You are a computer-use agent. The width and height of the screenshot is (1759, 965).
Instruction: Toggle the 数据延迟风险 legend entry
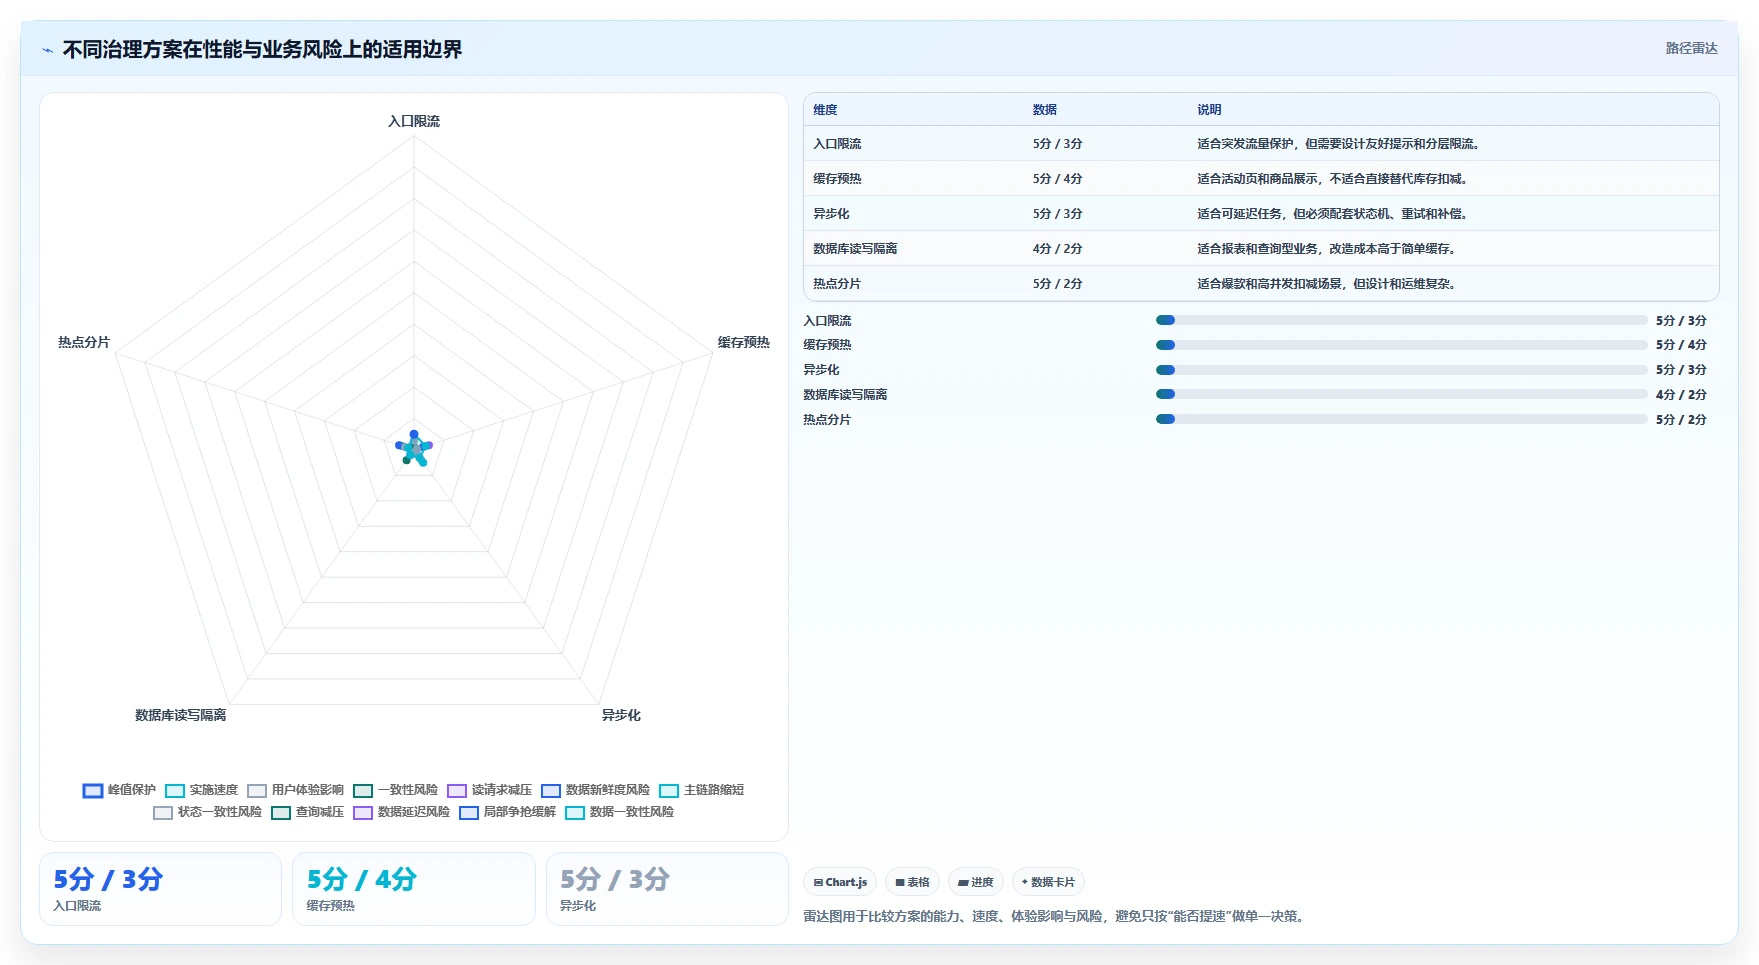click(401, 812)
